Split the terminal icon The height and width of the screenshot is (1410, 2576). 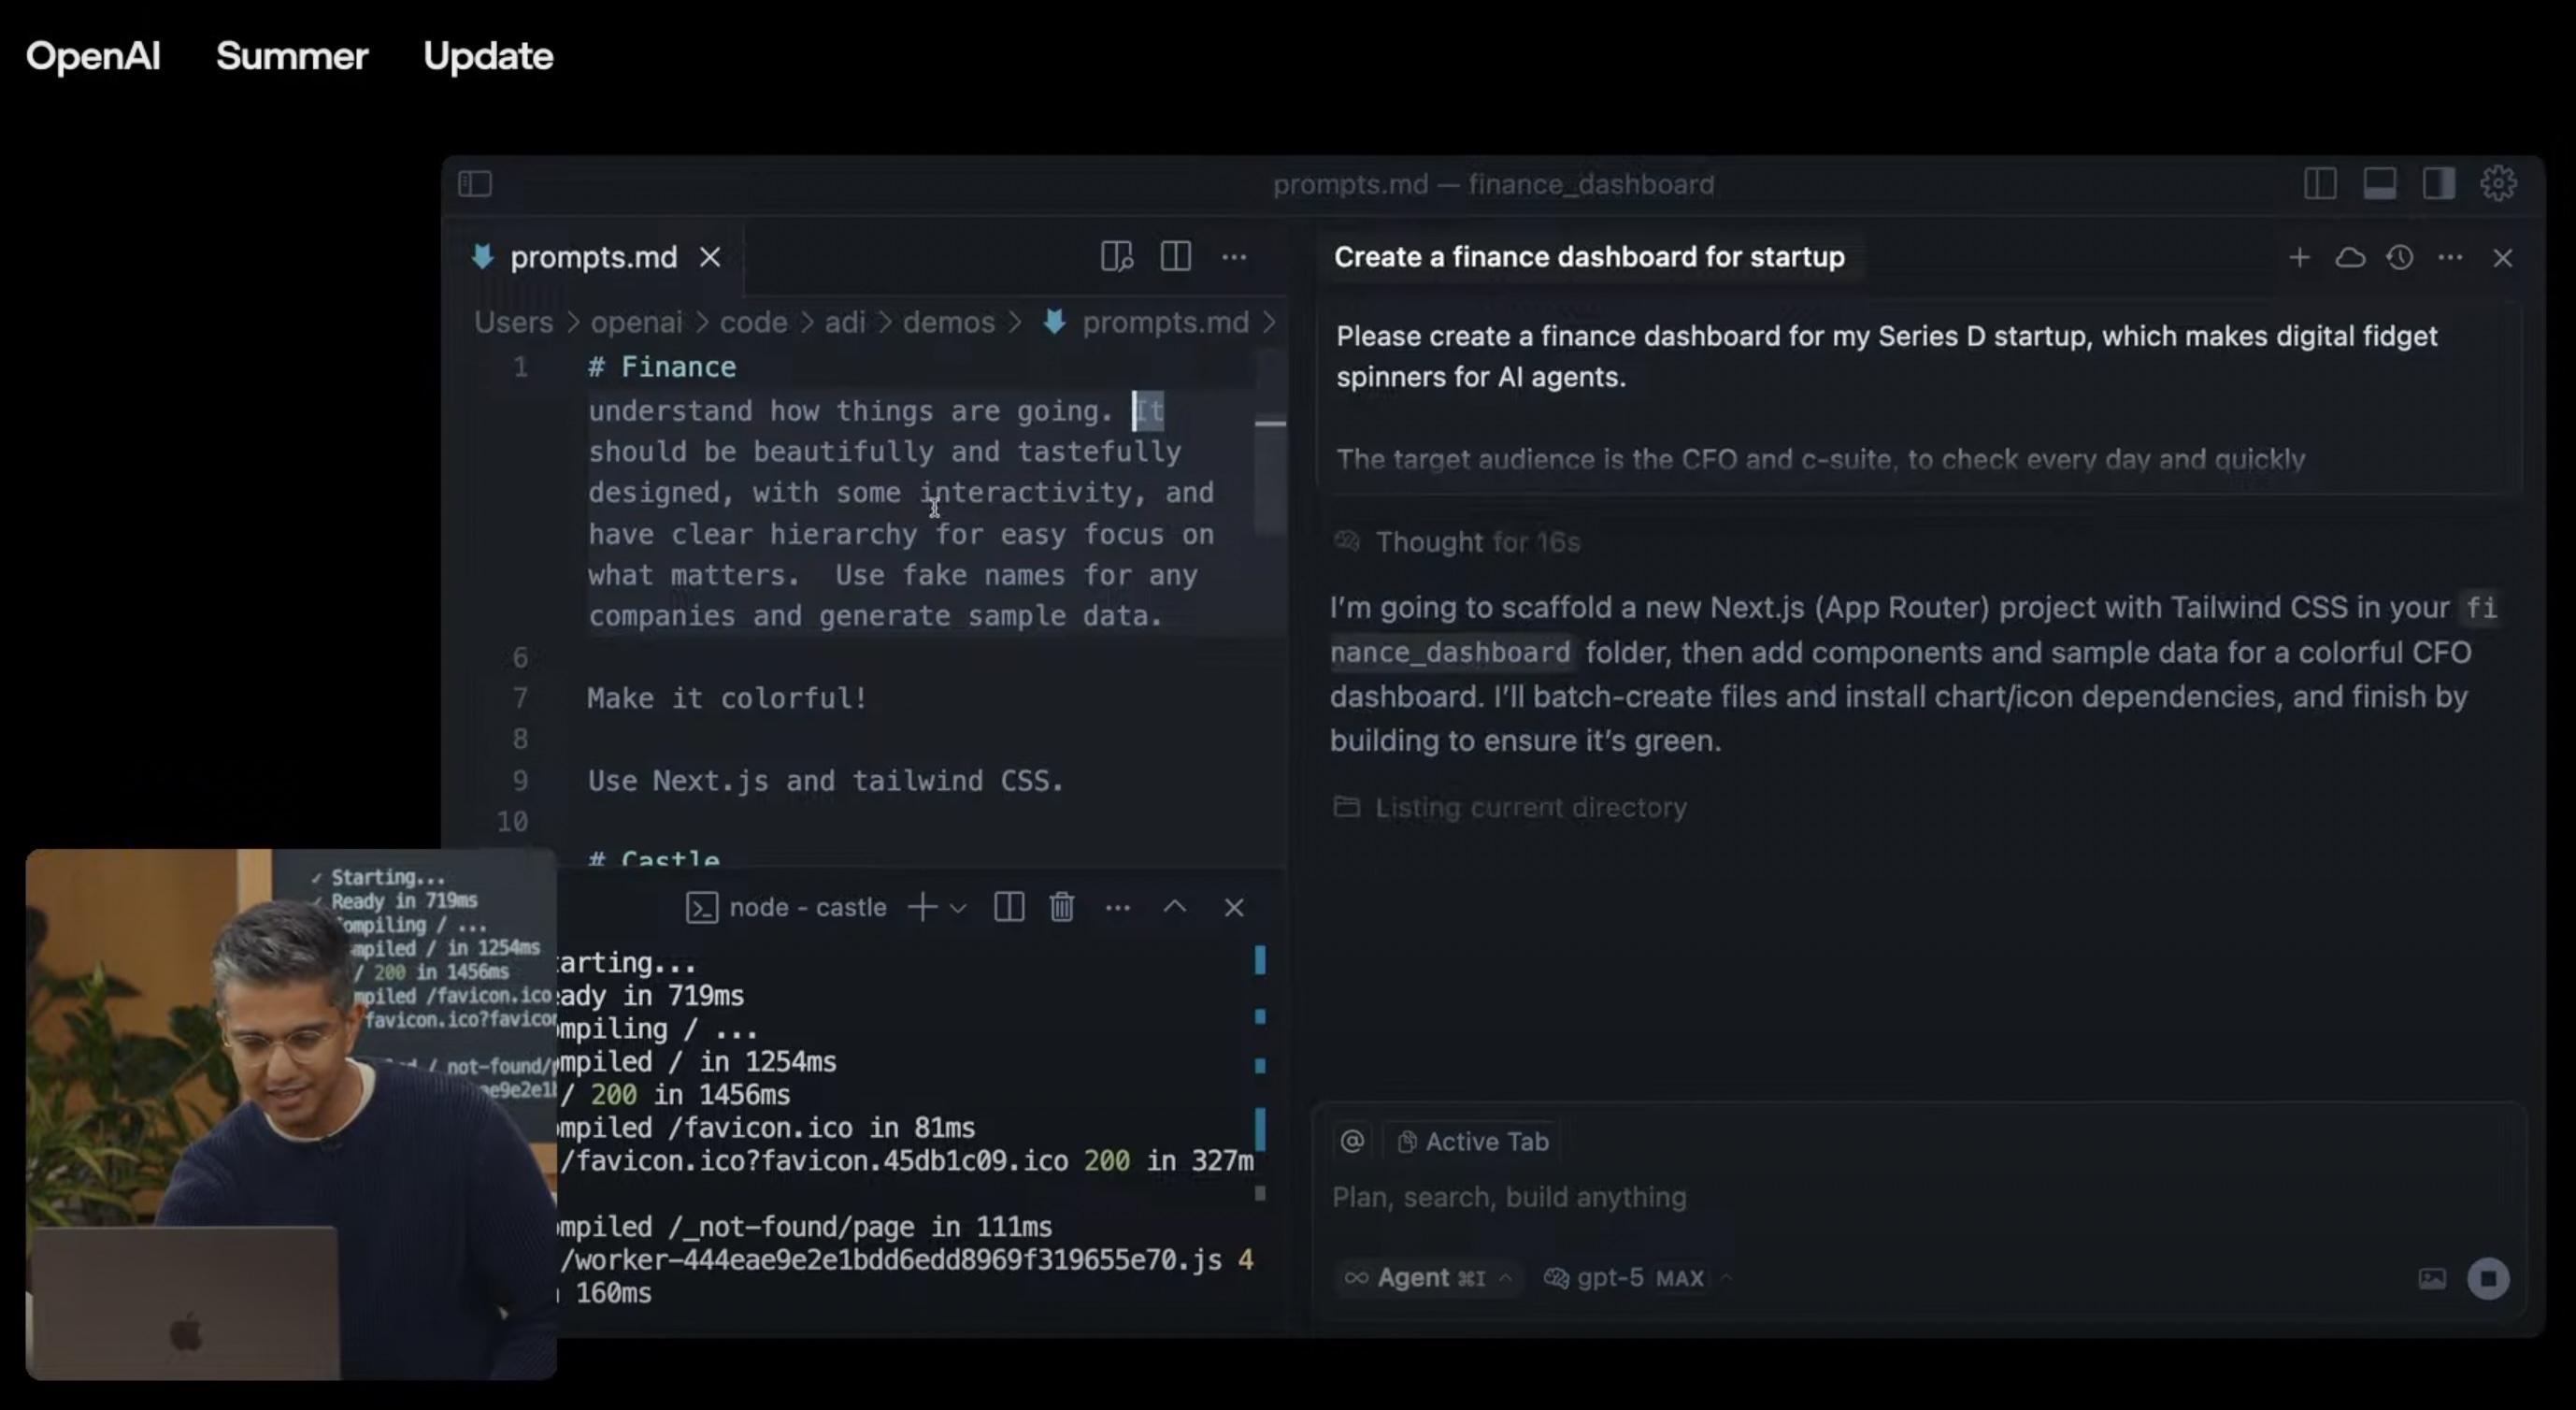point(1008,907)
